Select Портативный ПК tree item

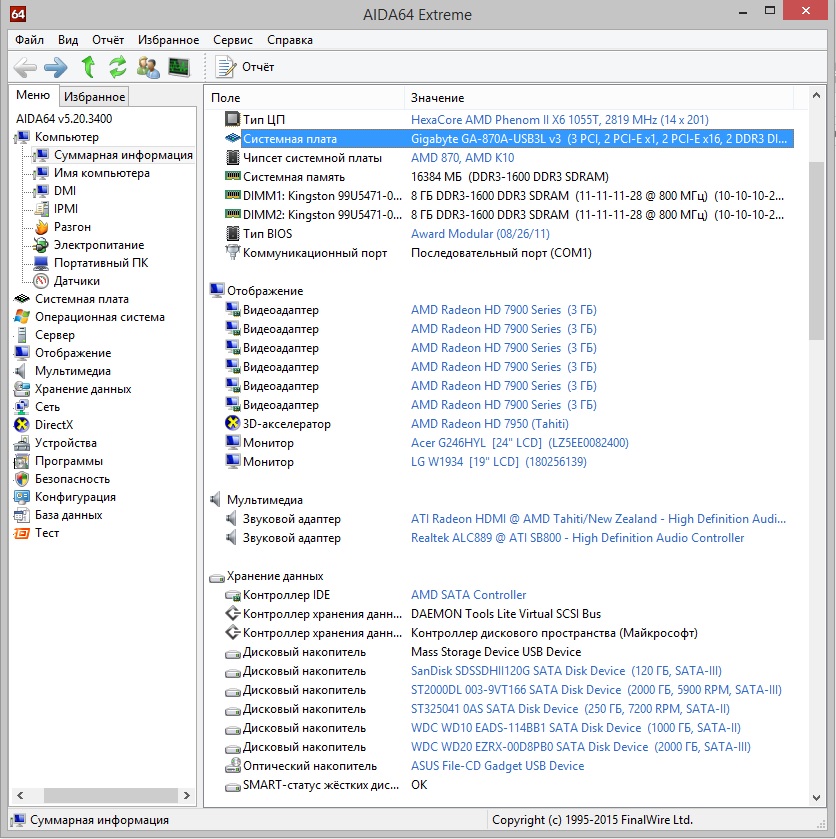coord(101,263)
